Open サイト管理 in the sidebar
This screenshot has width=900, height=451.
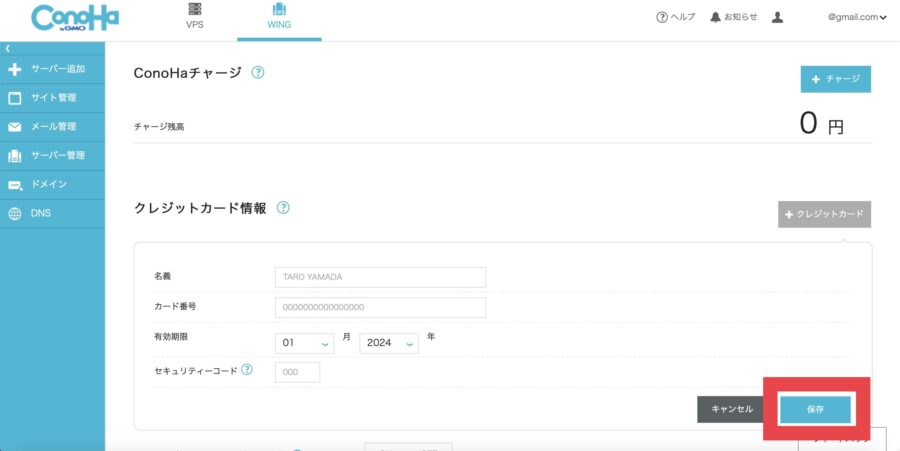pos(52,98)
